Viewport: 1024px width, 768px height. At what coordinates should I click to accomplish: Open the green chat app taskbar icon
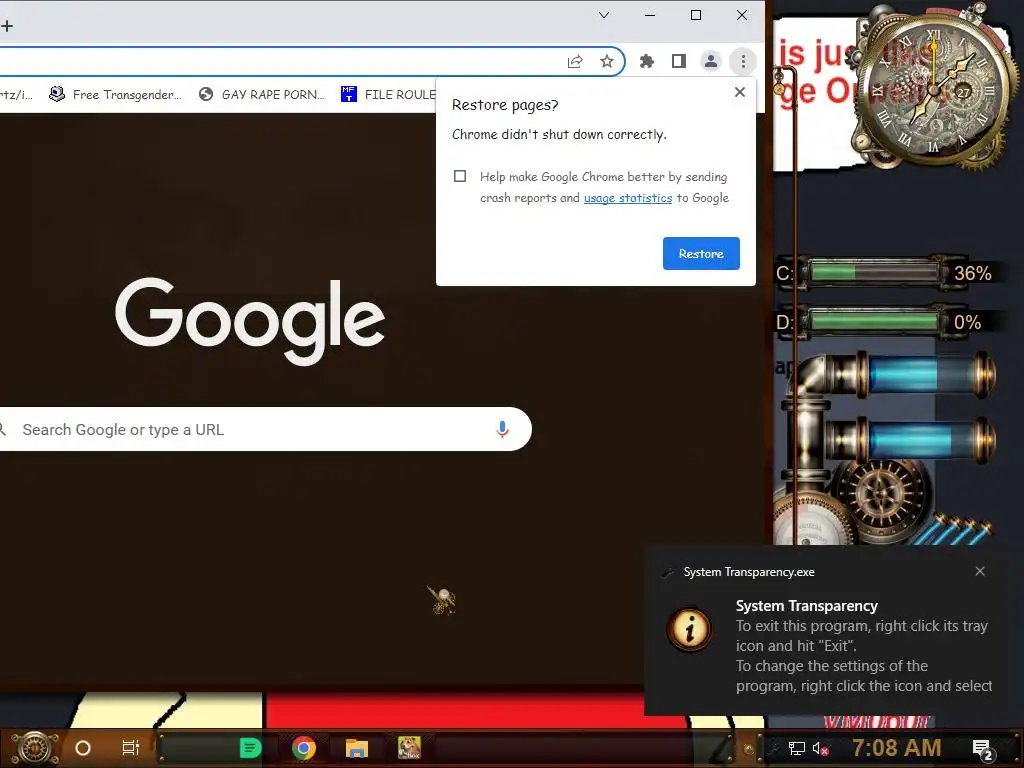pyautogui.click(x=250, y=748)
